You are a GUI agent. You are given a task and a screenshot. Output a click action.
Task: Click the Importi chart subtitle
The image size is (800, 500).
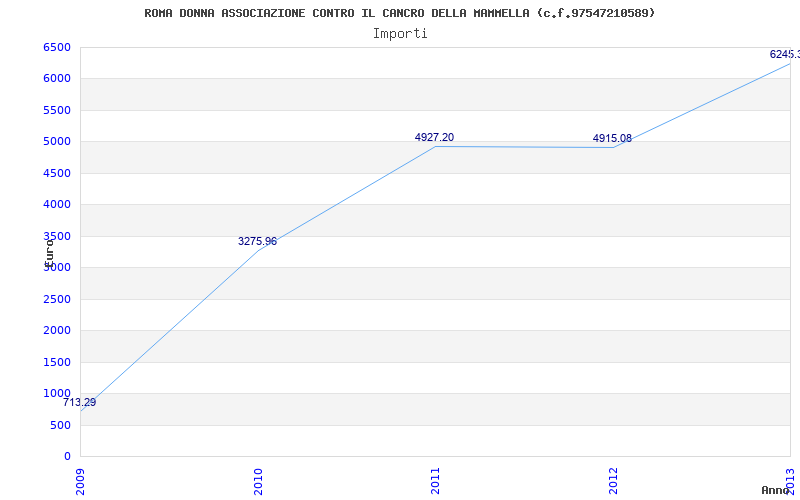[x=400, y=34]
